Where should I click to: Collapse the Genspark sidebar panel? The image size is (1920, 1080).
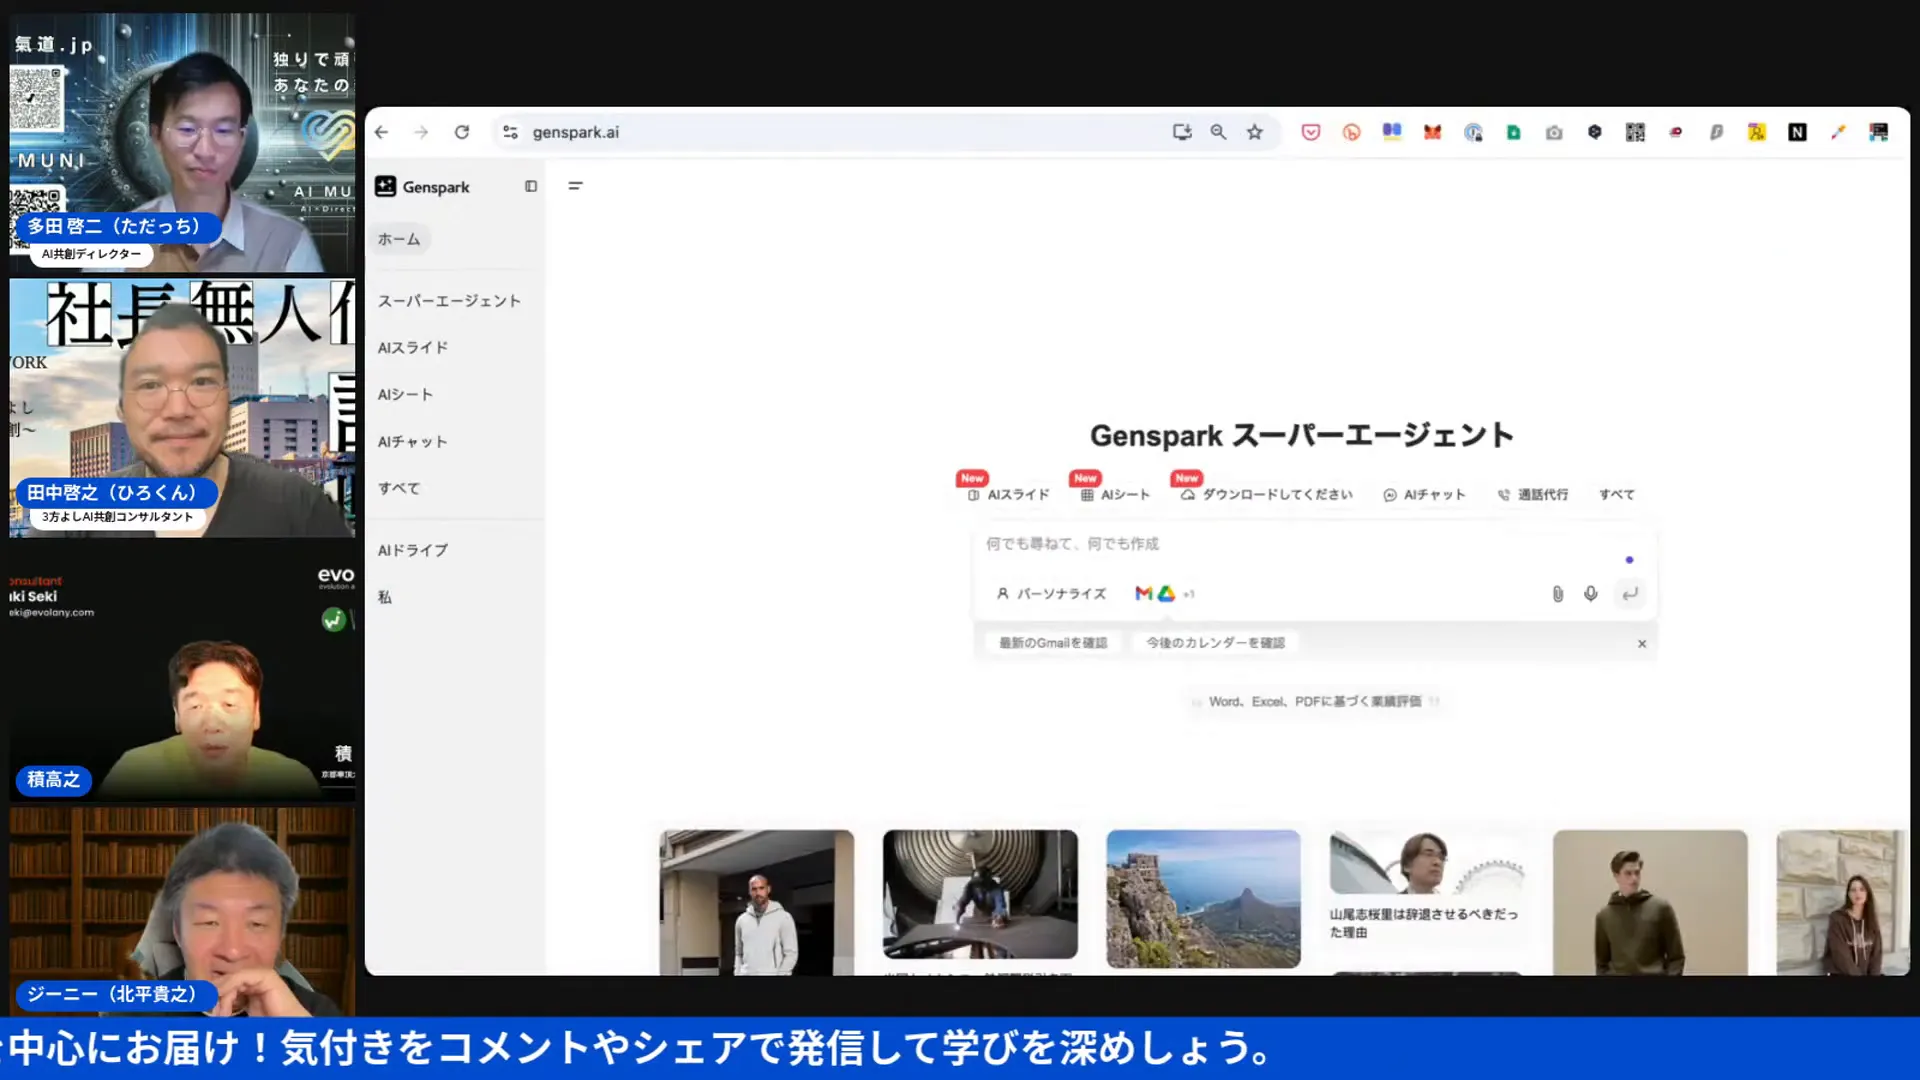coord(531,186)
